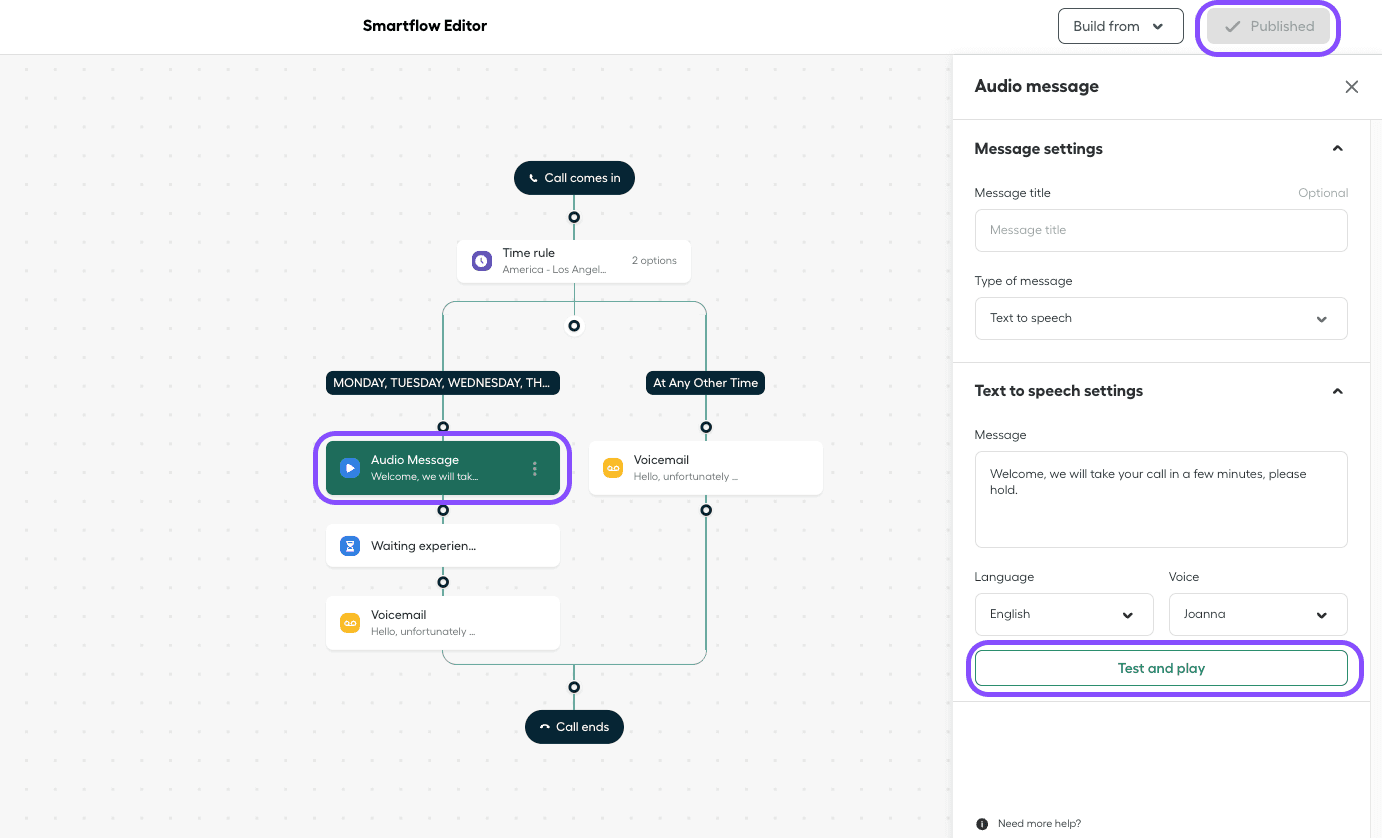This screenshot has height=838, width=1382.
Task: Click the right-branch Voicemail icon
Action: [612, 468]
